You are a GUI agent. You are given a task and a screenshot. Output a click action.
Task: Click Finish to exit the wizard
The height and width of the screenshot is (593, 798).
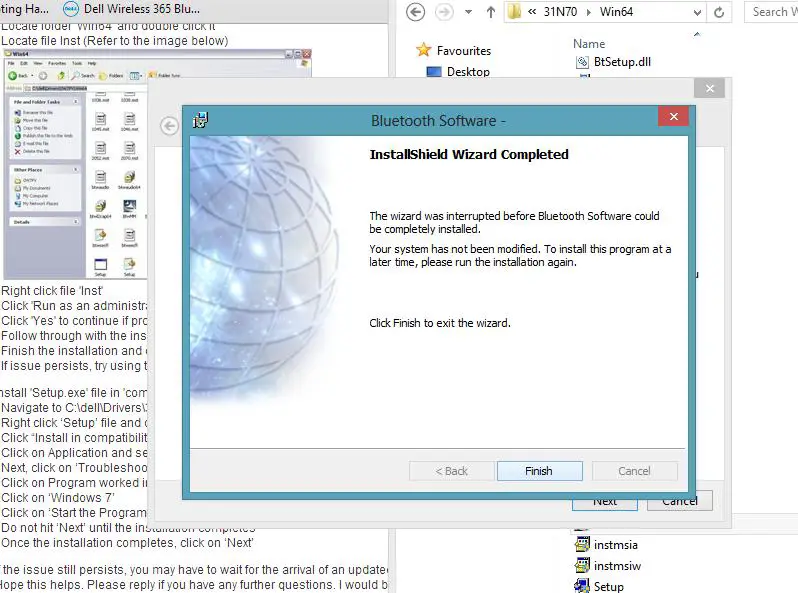pos(539,471)
